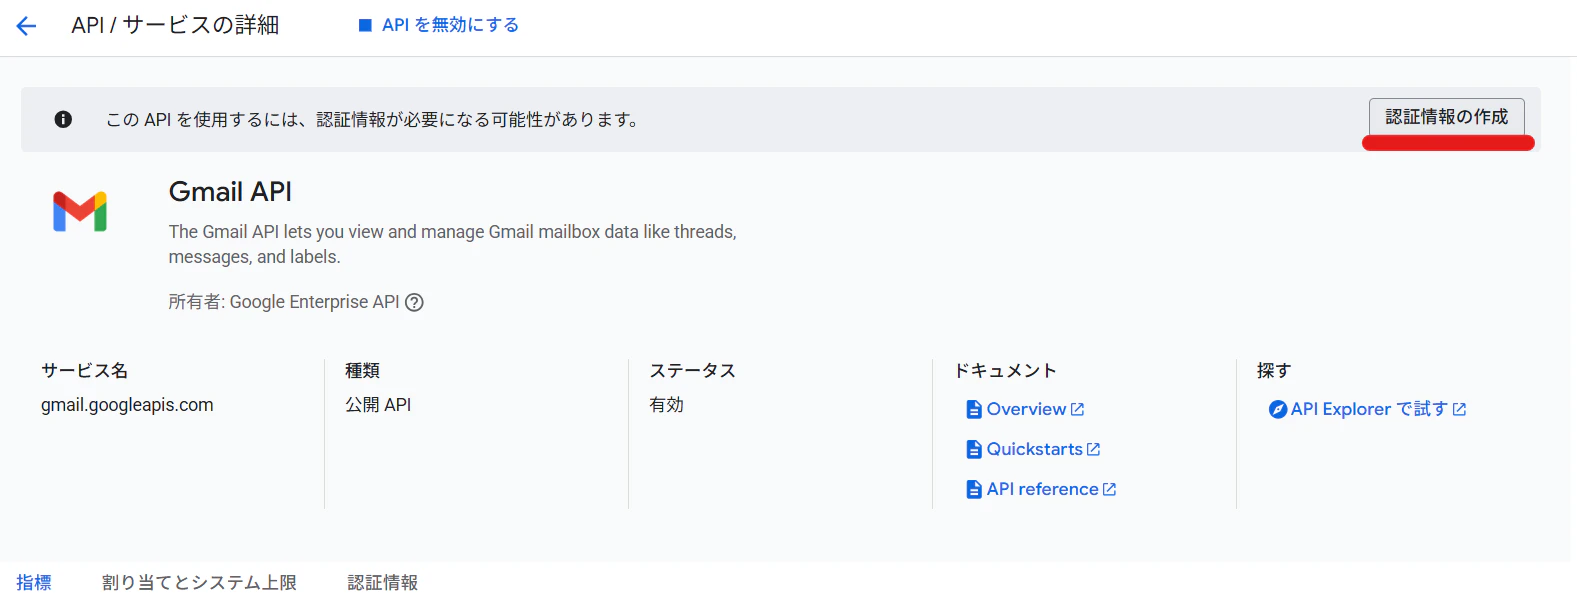Click the '種類' column label

click(362, 370)
